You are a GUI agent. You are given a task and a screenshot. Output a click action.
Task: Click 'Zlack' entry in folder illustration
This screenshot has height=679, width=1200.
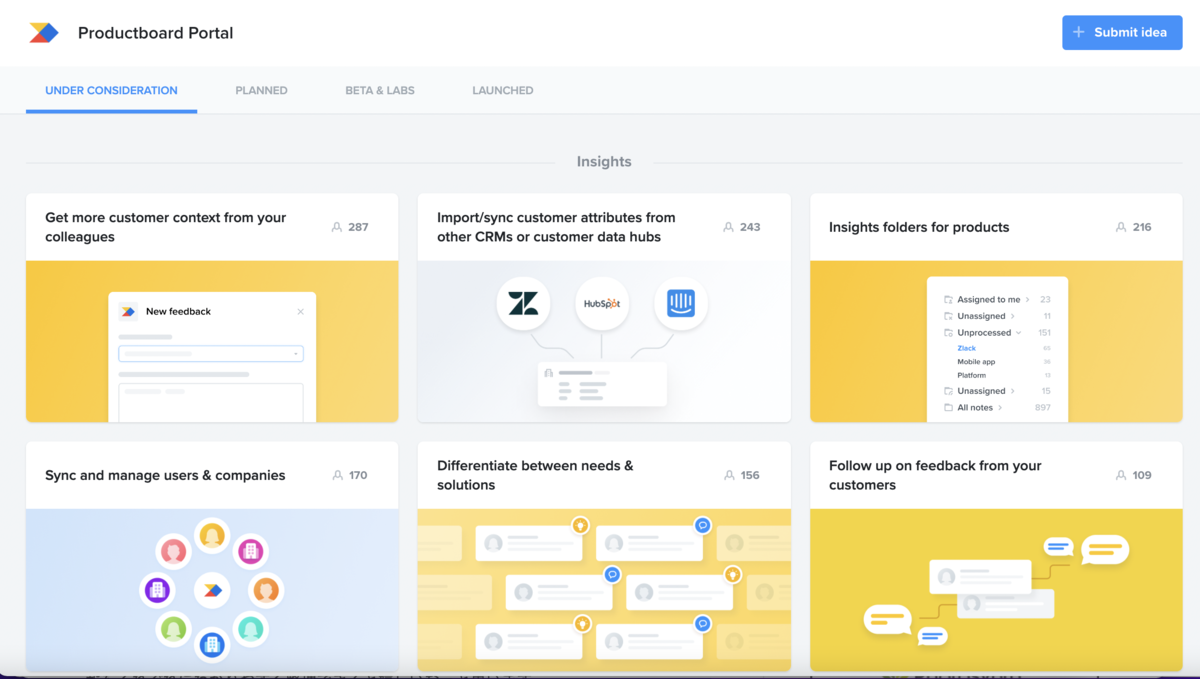966,348
